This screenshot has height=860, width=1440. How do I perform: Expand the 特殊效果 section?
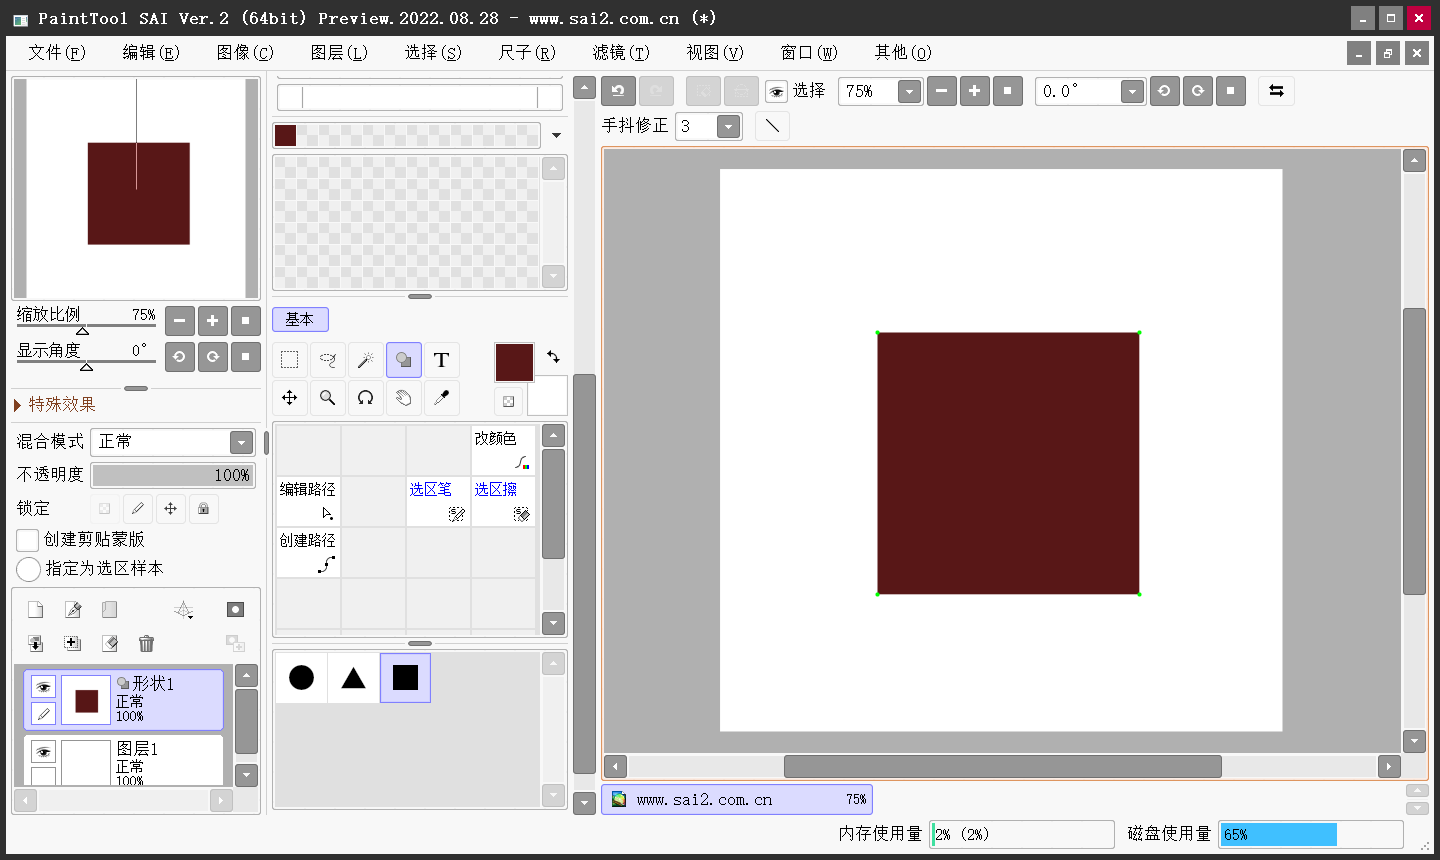tap(56, 404)
